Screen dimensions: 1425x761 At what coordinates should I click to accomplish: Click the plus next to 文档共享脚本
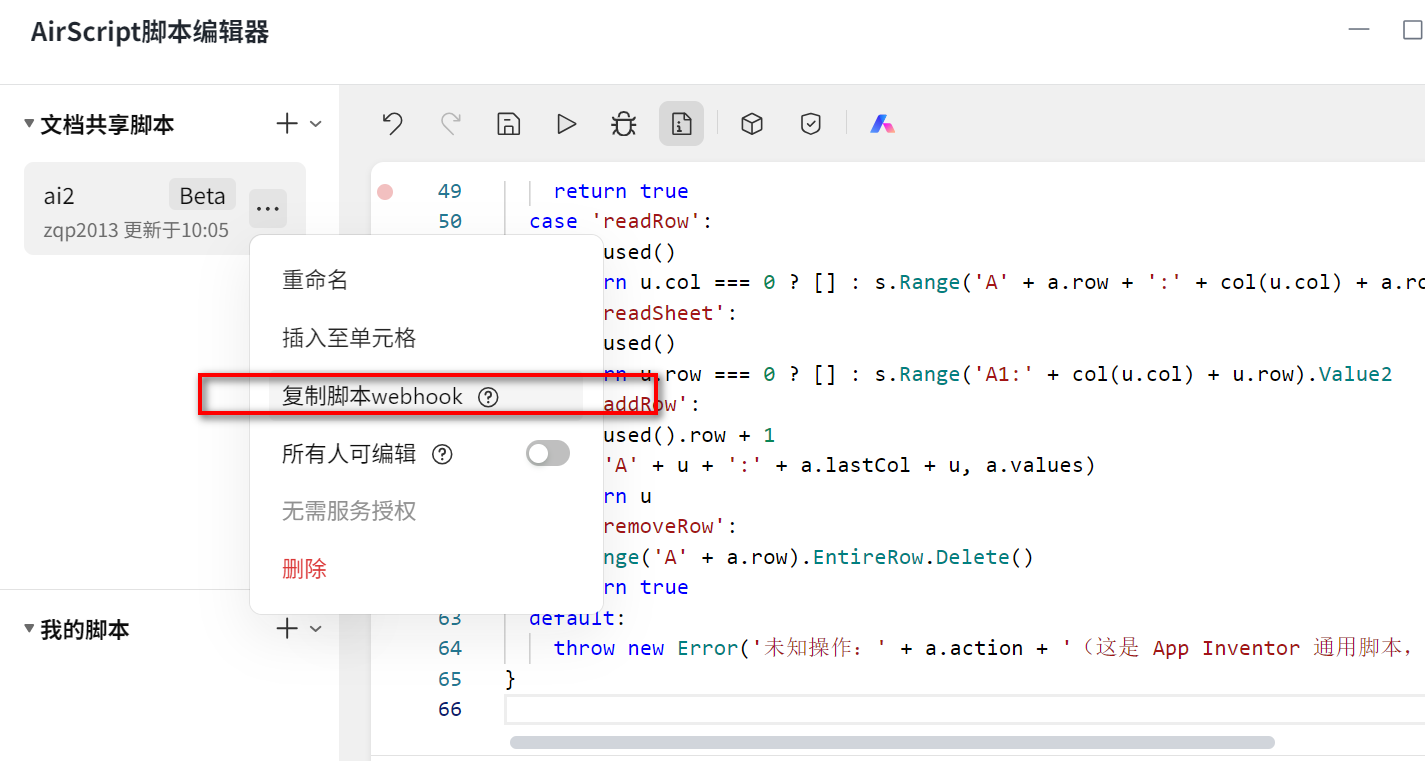pyautogui.click(x=287, y=124)
